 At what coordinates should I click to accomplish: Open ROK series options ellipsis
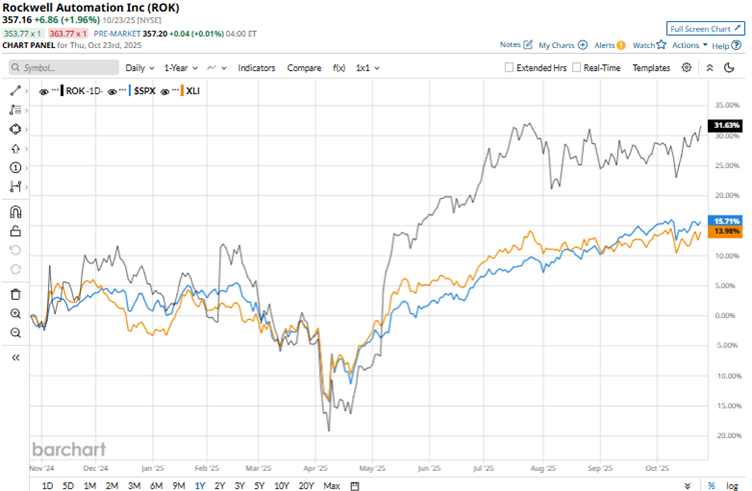pos(55,90)
